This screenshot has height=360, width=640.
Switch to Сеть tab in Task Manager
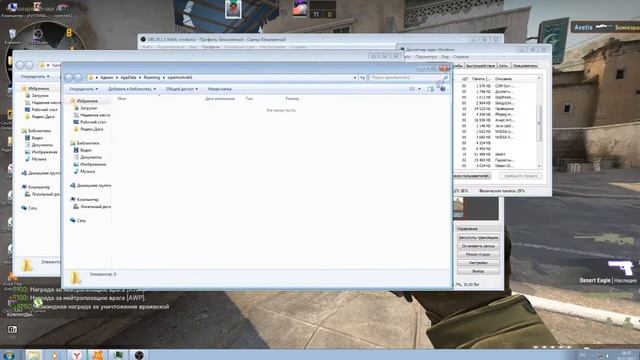[x=503, y=66]
